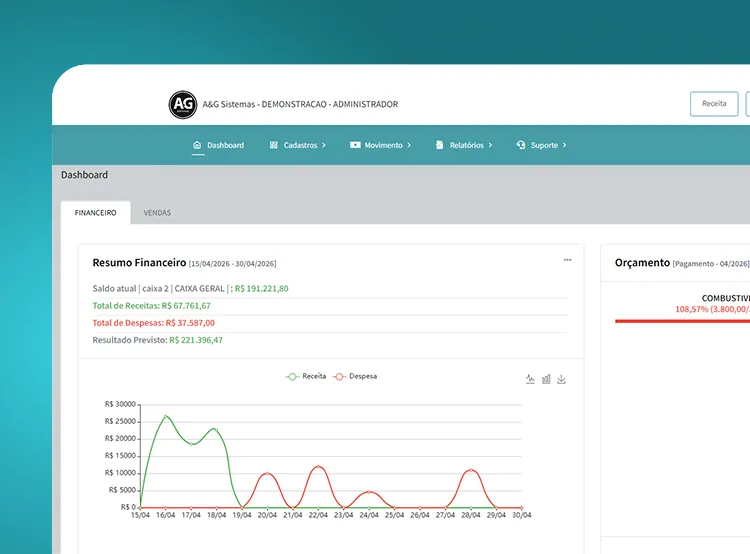Screen dimensions: 750x554
Task: Click the Orçamento heading
Action: coord(642,263)
